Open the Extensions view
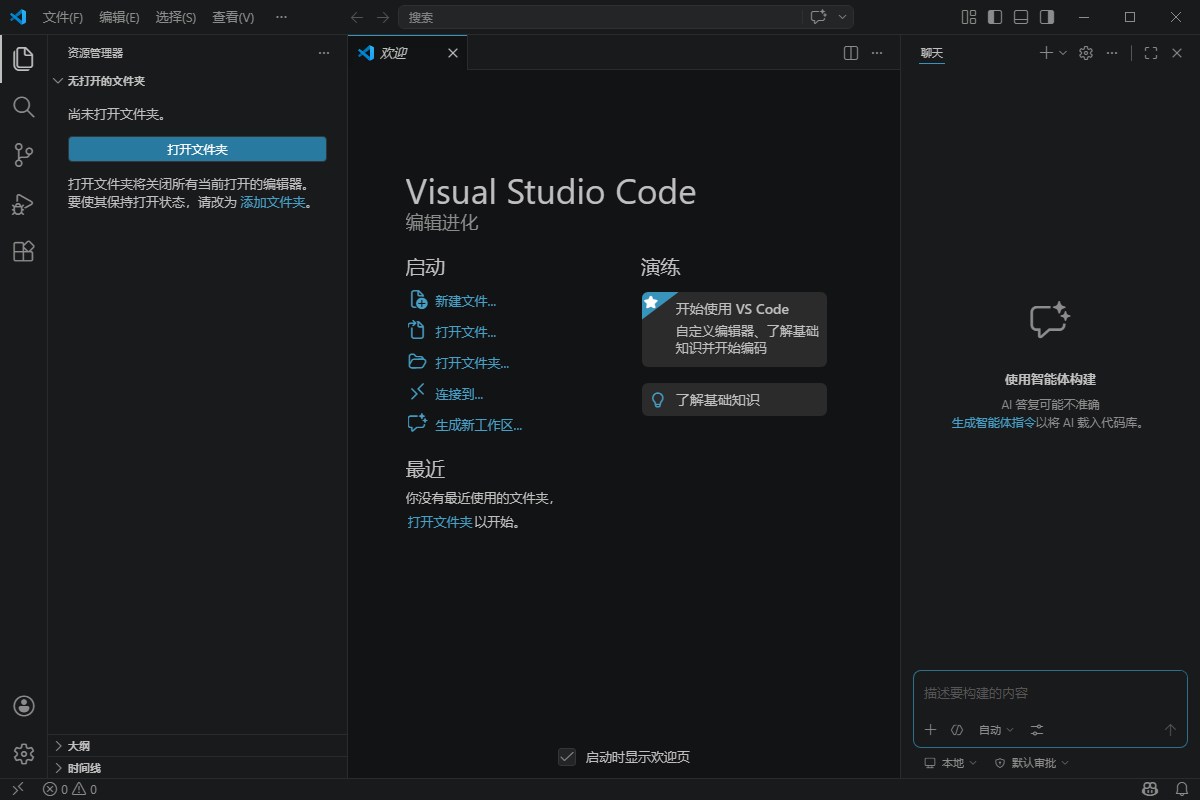Image resolution: width=1200 pixels, height=800 pixels. [x=24, y=251]
